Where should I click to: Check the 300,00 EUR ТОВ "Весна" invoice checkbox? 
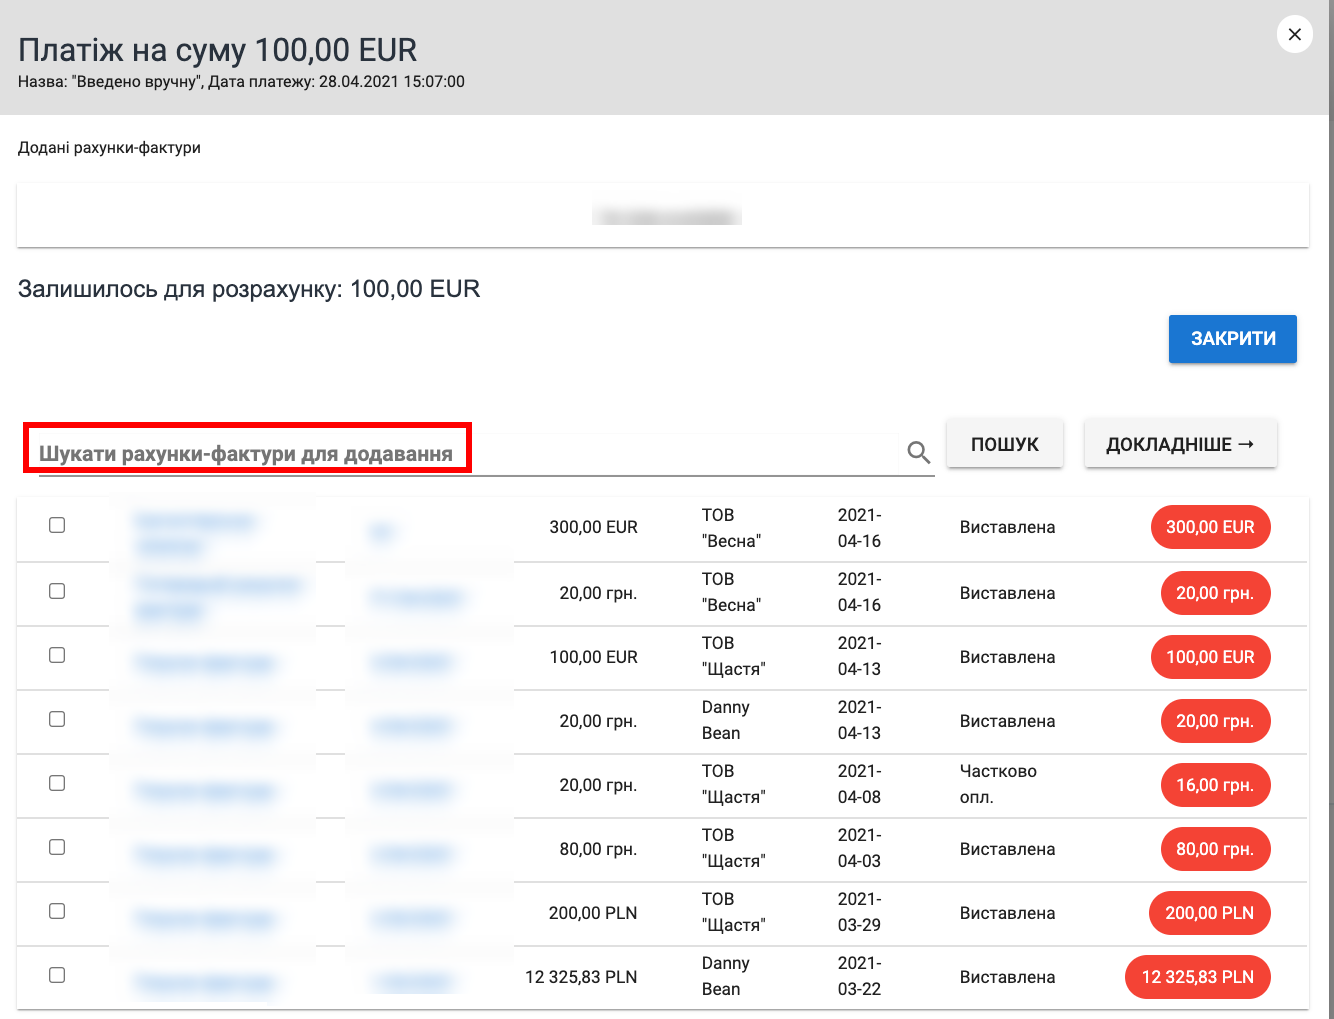57,525
